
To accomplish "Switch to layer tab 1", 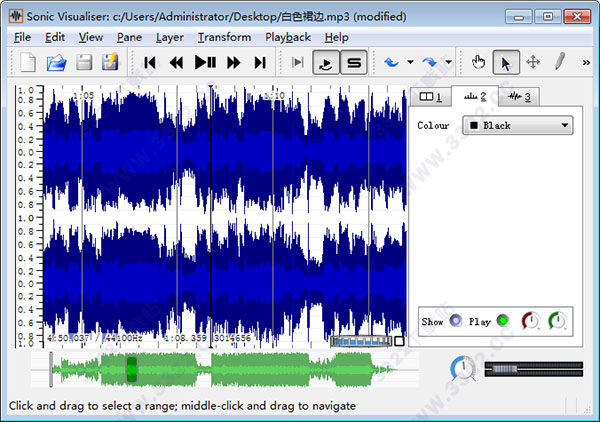I will pyautogui.click(x=430, y=97).
